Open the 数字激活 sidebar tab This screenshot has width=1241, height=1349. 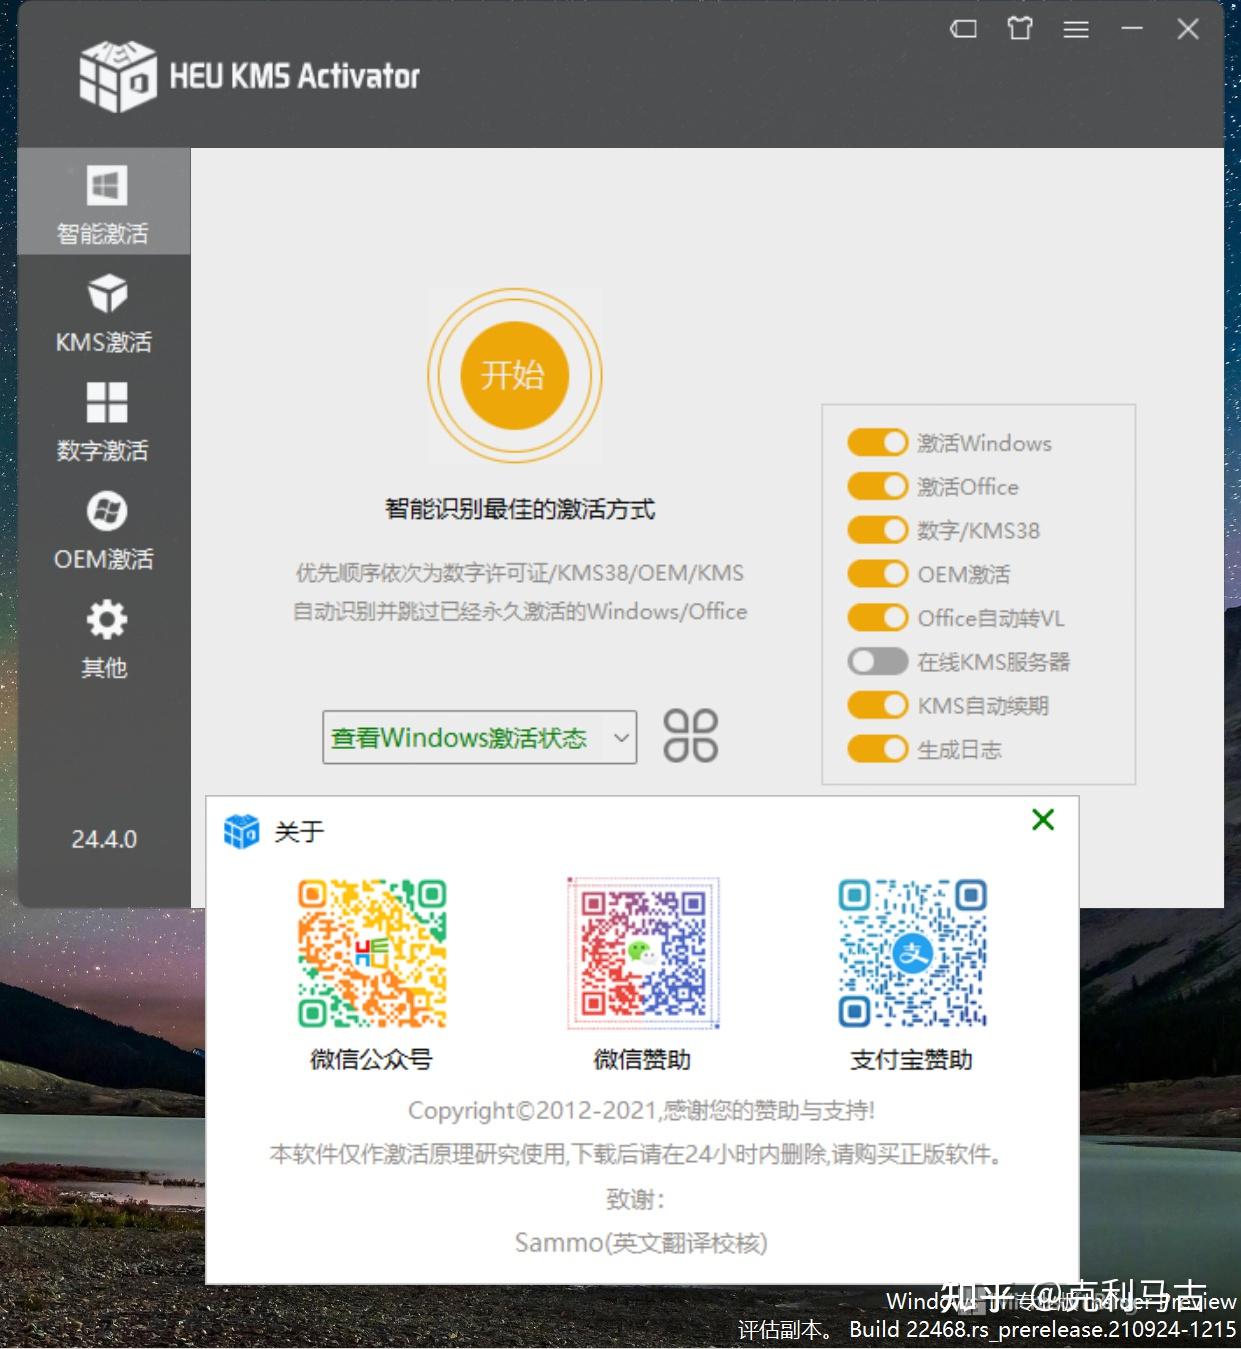[x=104, y=421]
